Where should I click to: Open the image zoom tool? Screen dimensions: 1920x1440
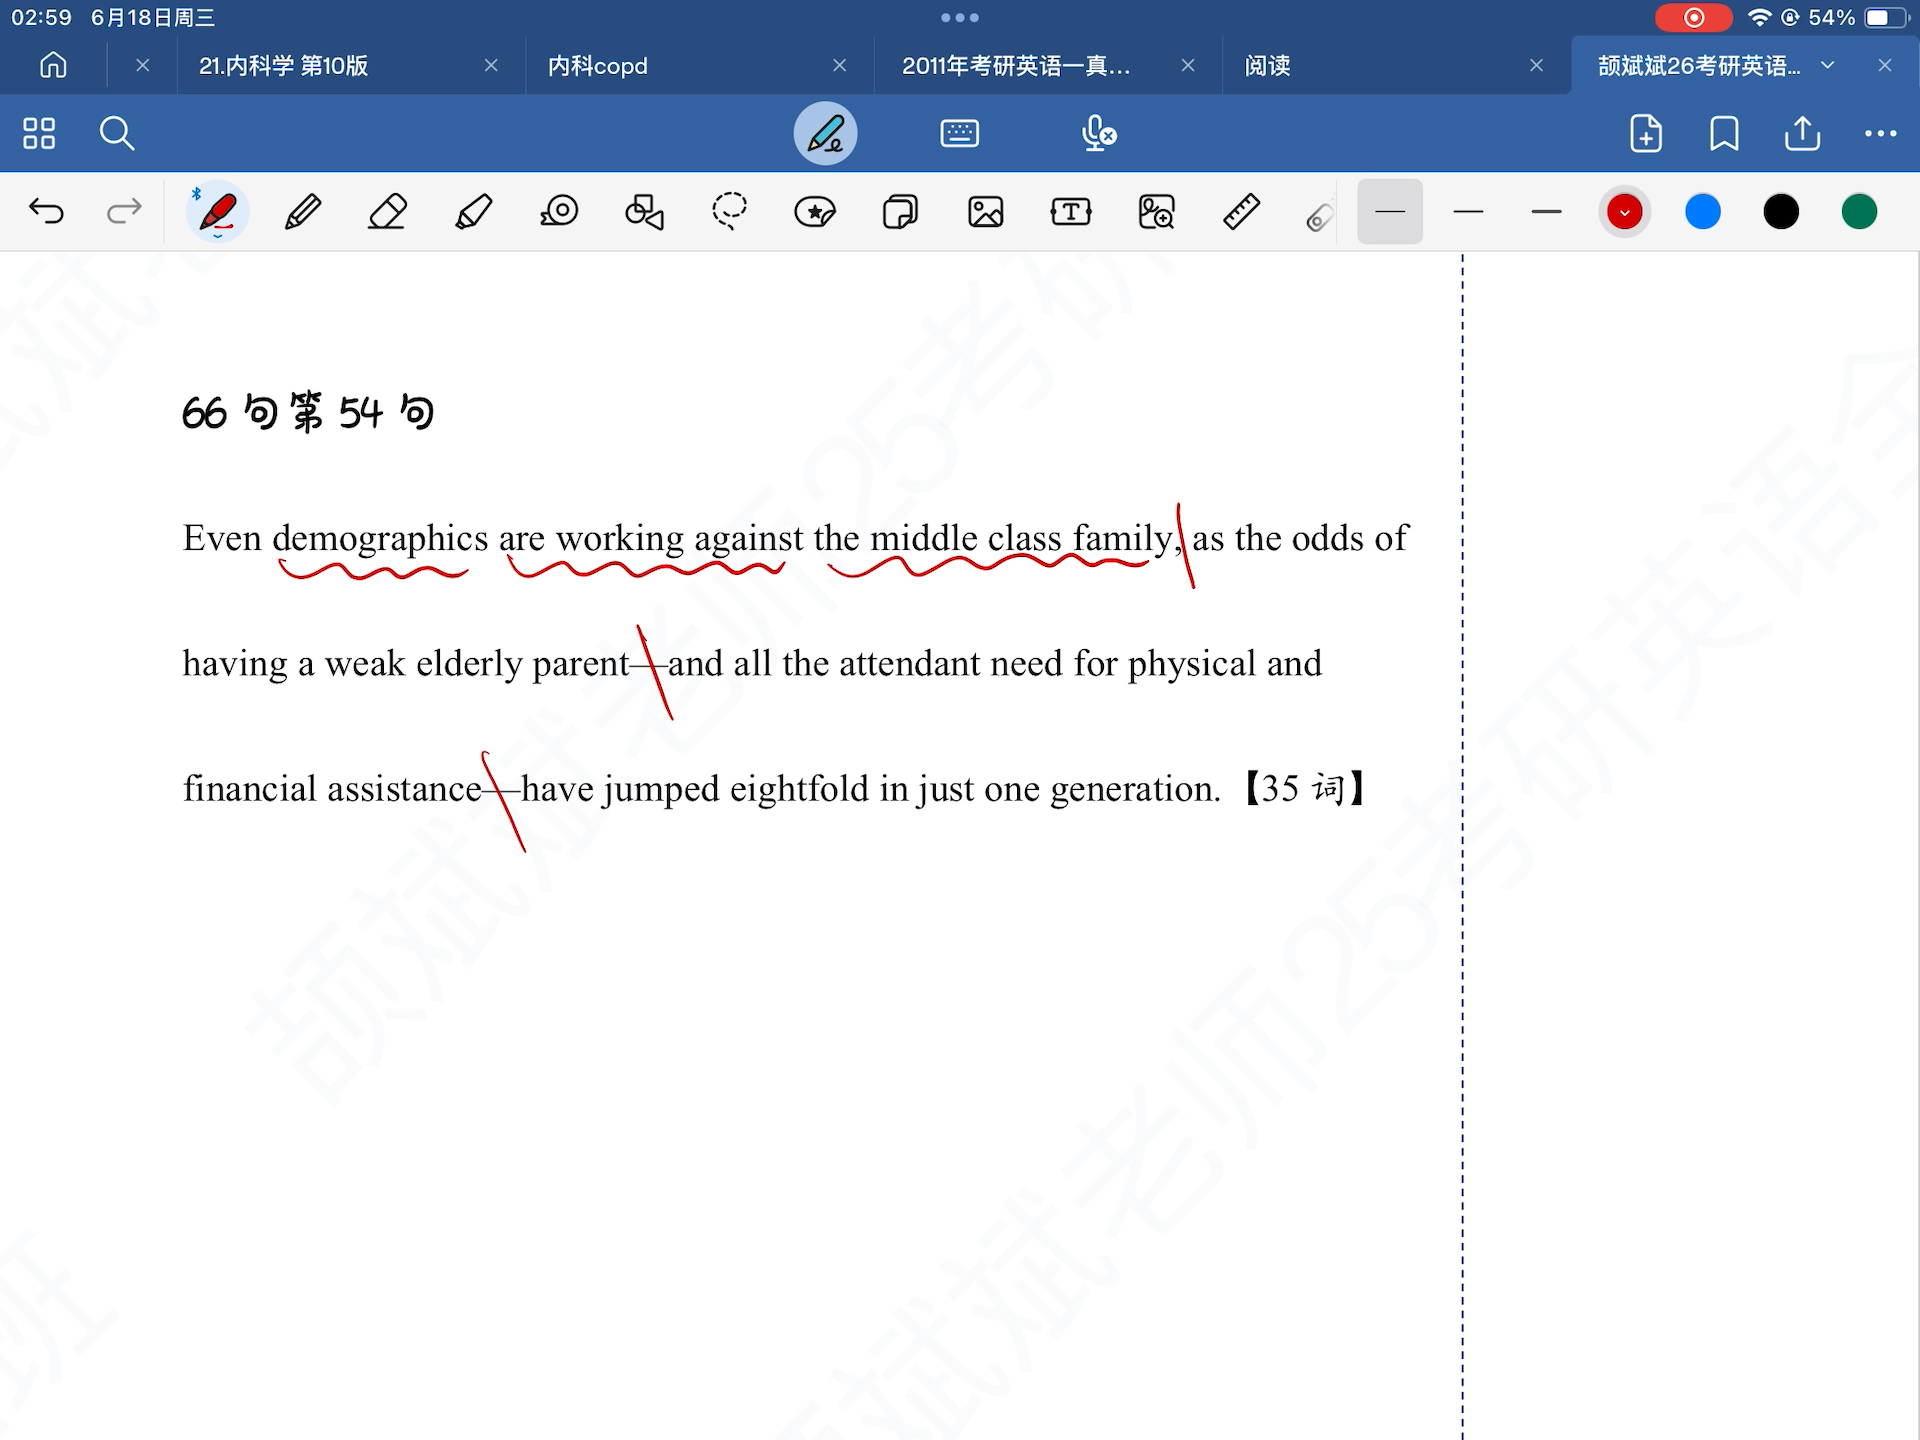pos(1156,212)
